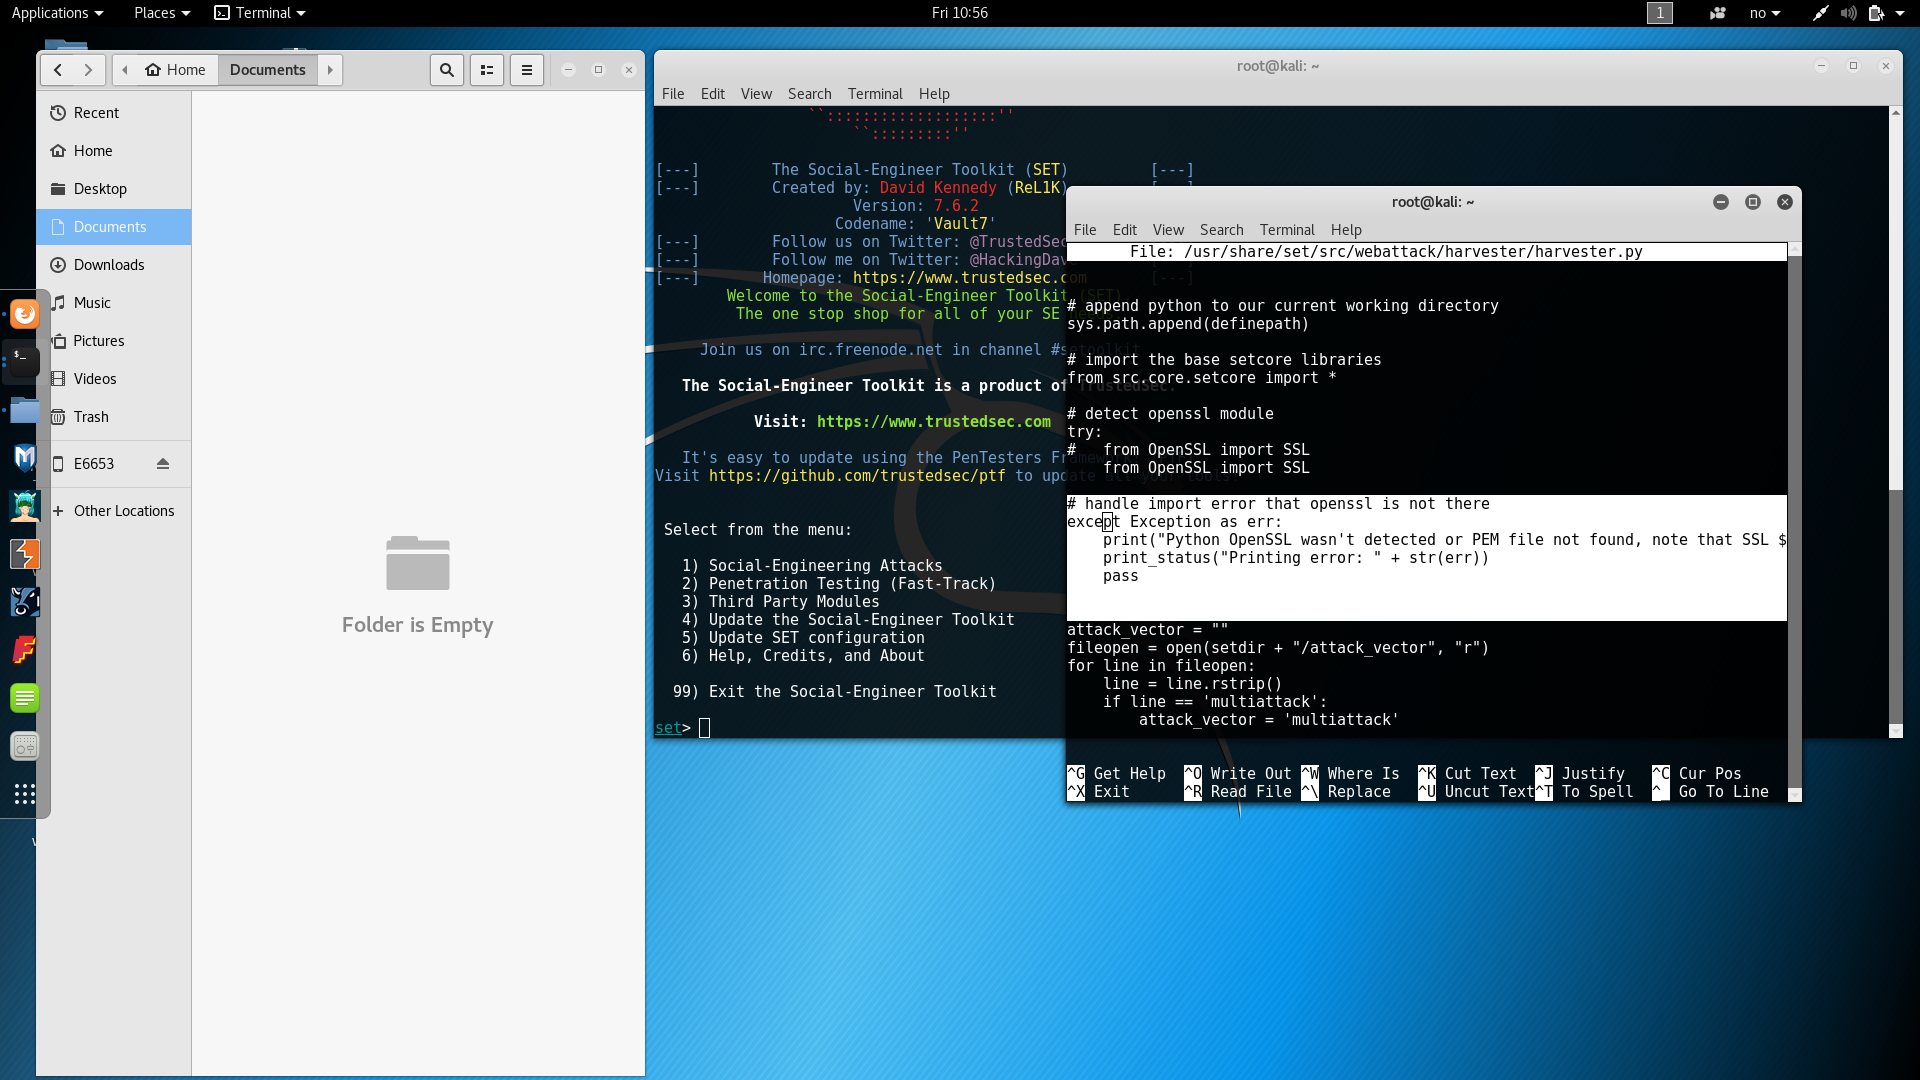
Task: Open Videos in Files sidebar
Action: 114,379
